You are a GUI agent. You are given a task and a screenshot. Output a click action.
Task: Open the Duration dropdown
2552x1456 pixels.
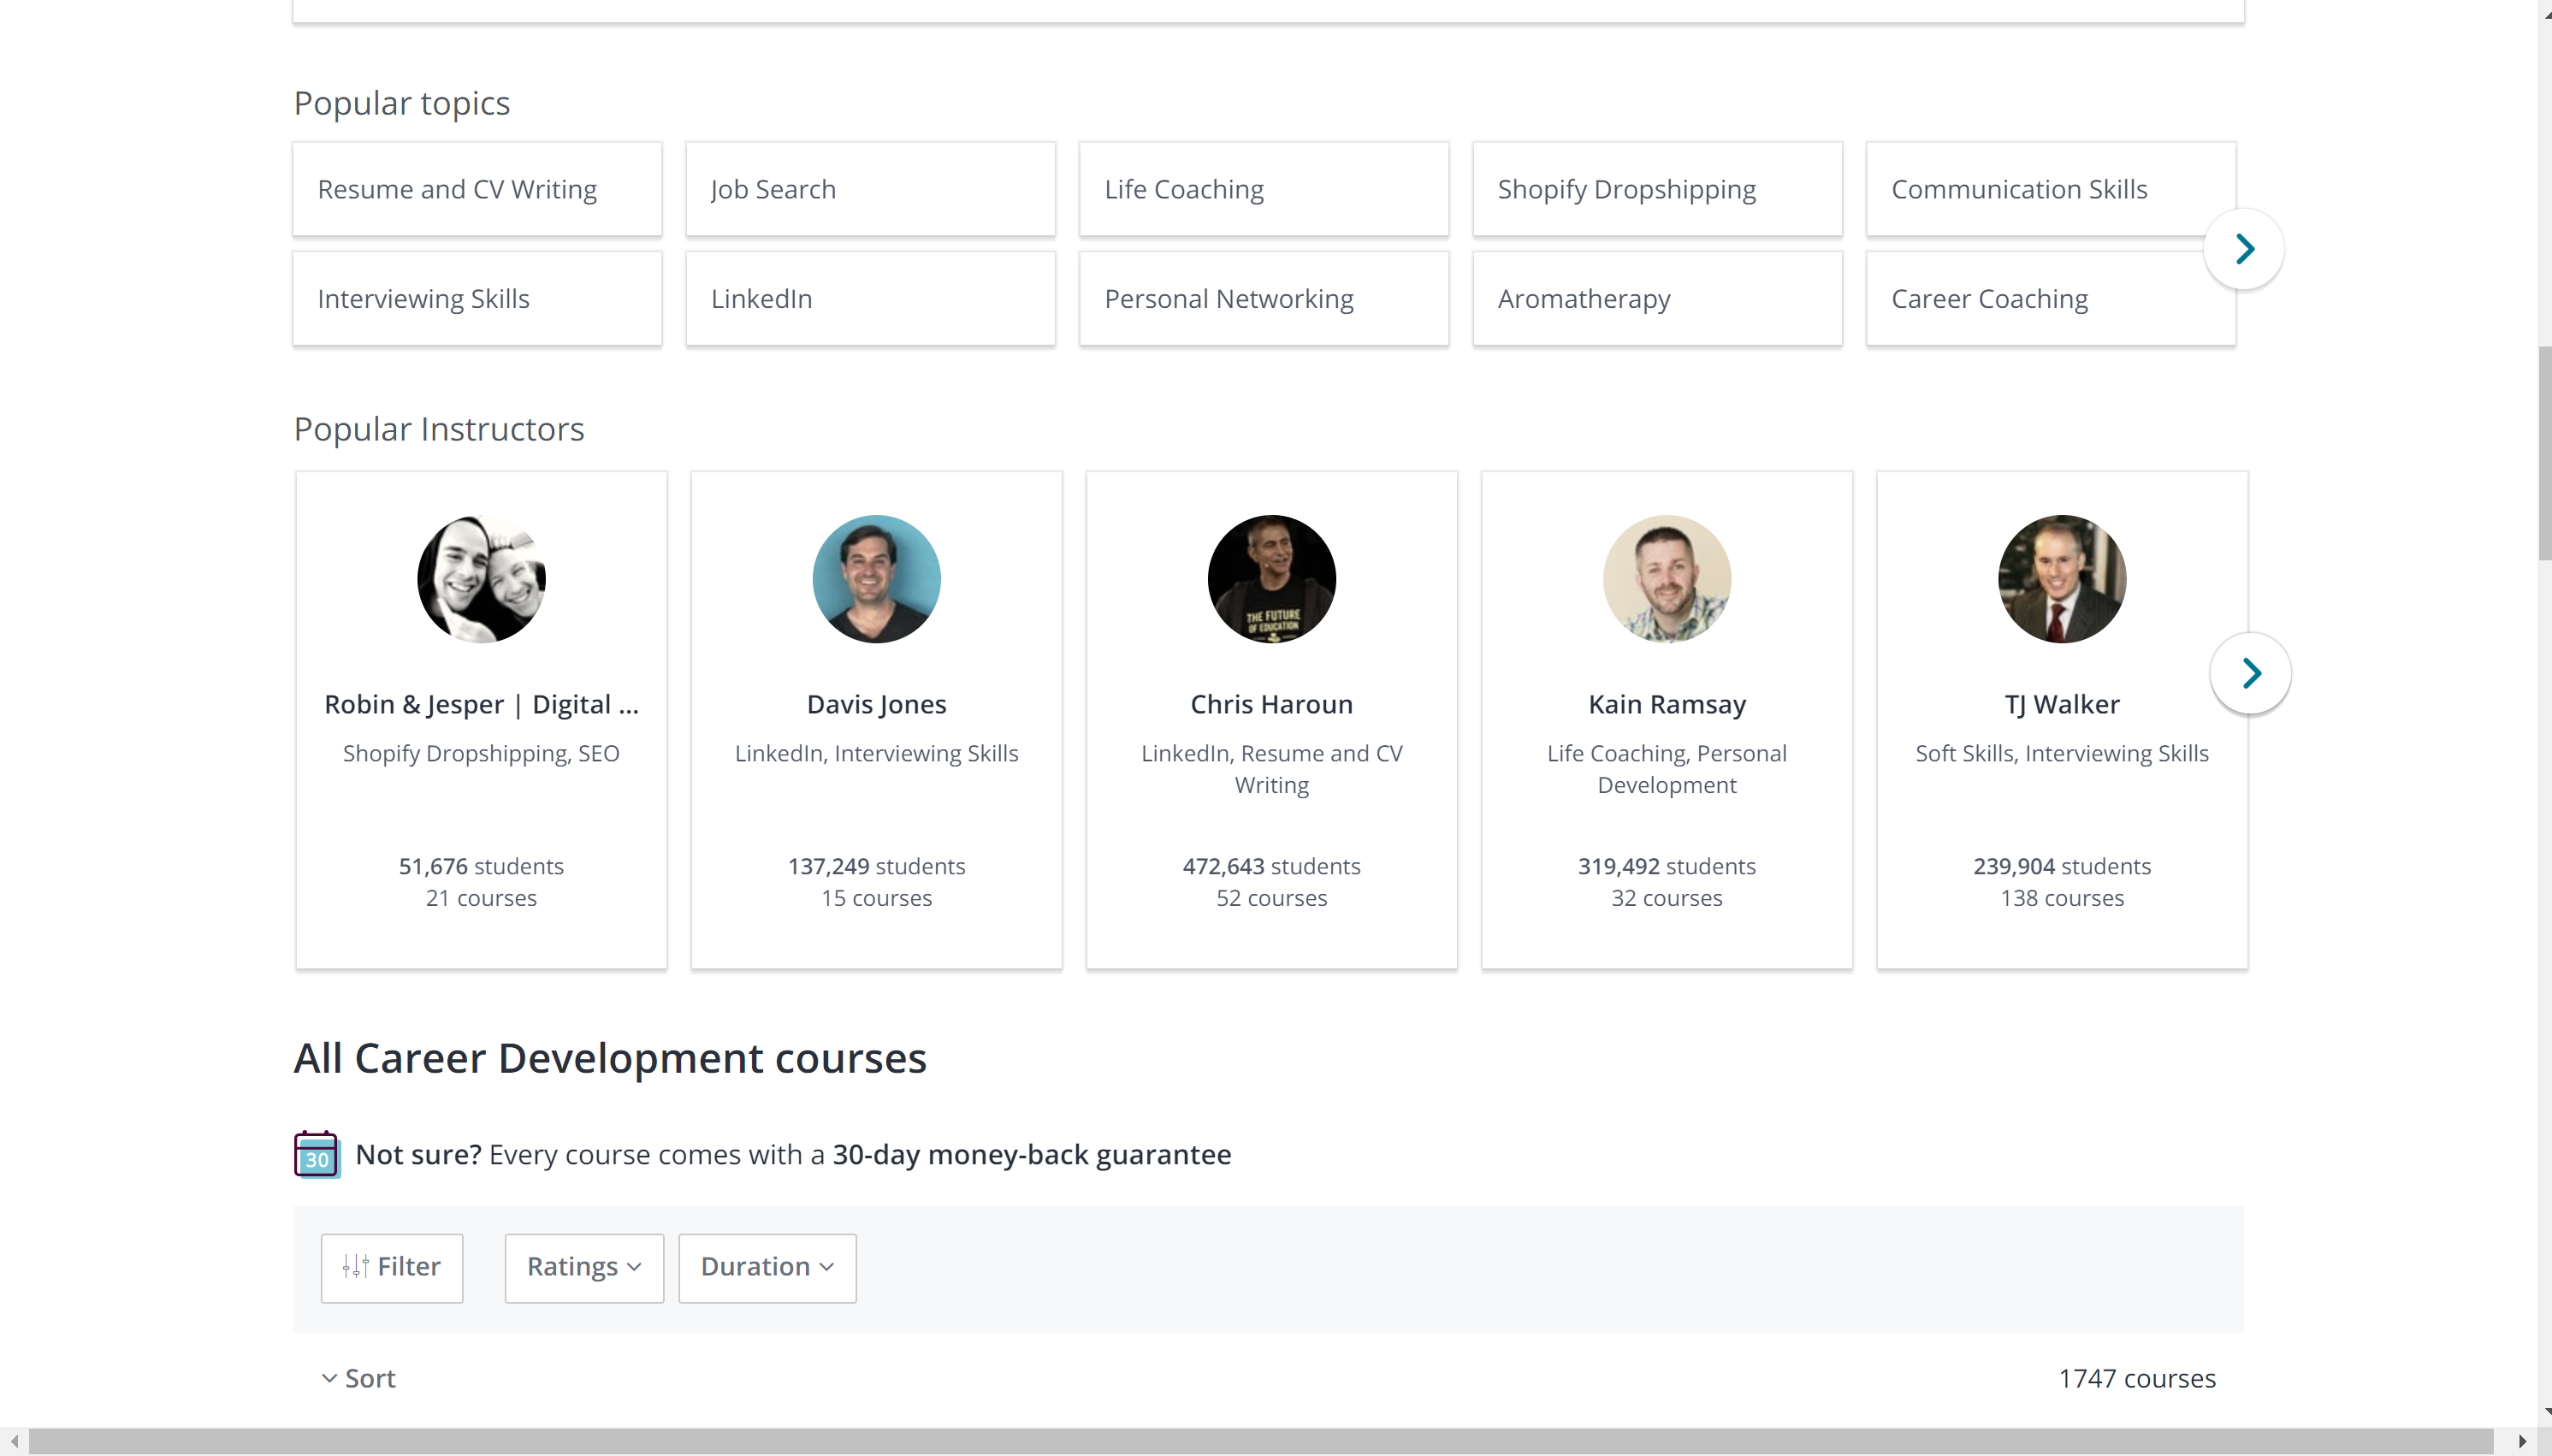click(765, 1267)
